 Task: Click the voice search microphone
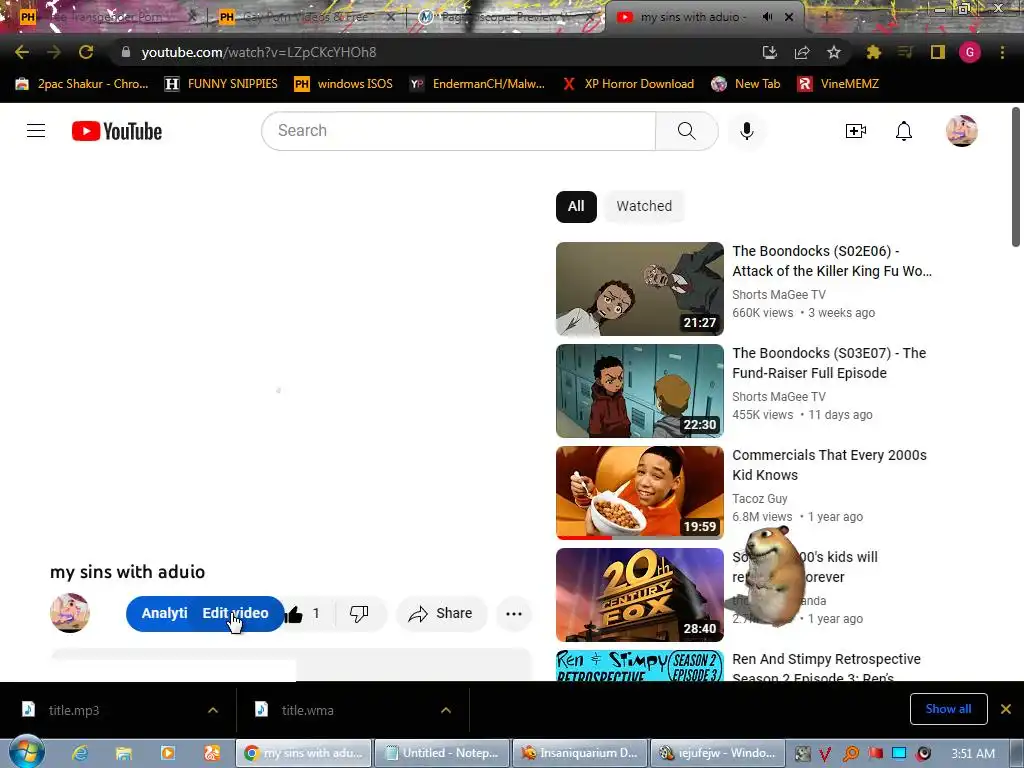point(746,131)
